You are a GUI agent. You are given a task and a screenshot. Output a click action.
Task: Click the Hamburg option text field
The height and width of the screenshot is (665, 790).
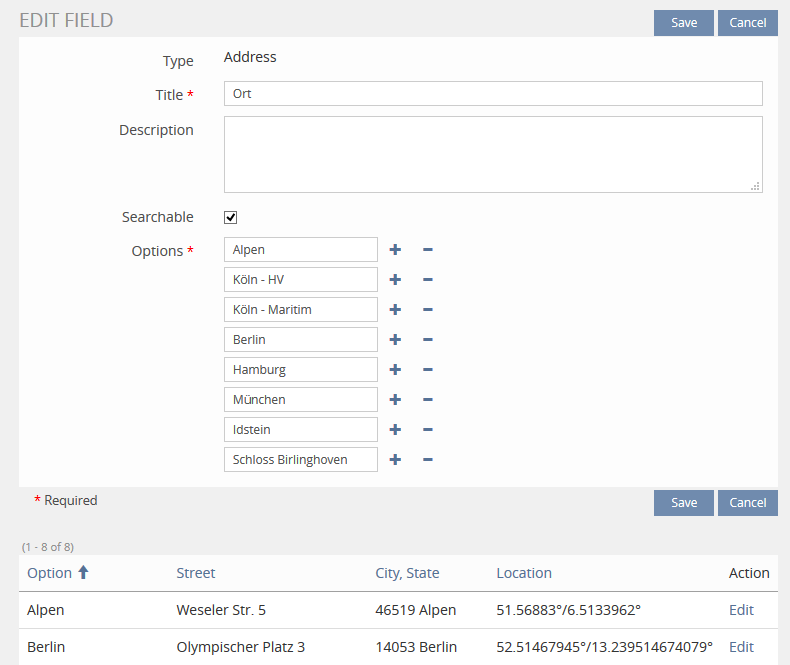click(x=300, y=370)
